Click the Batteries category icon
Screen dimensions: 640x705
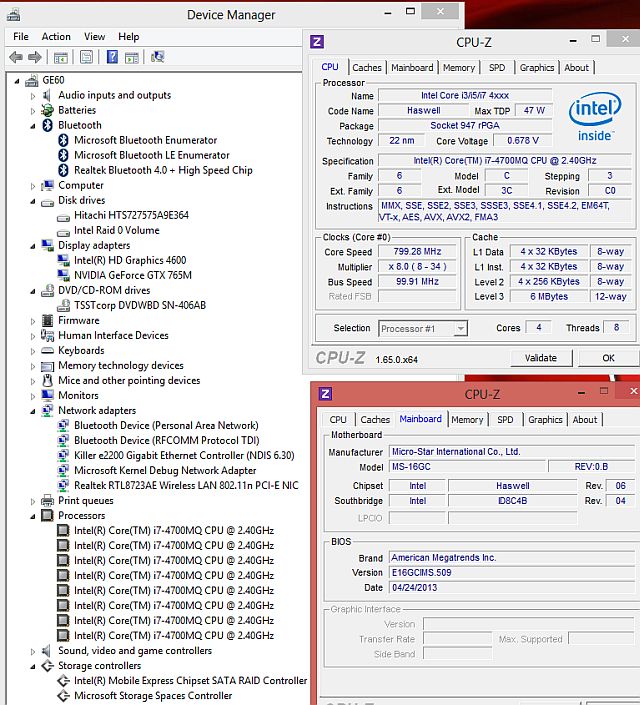click(x=47, y=110)
